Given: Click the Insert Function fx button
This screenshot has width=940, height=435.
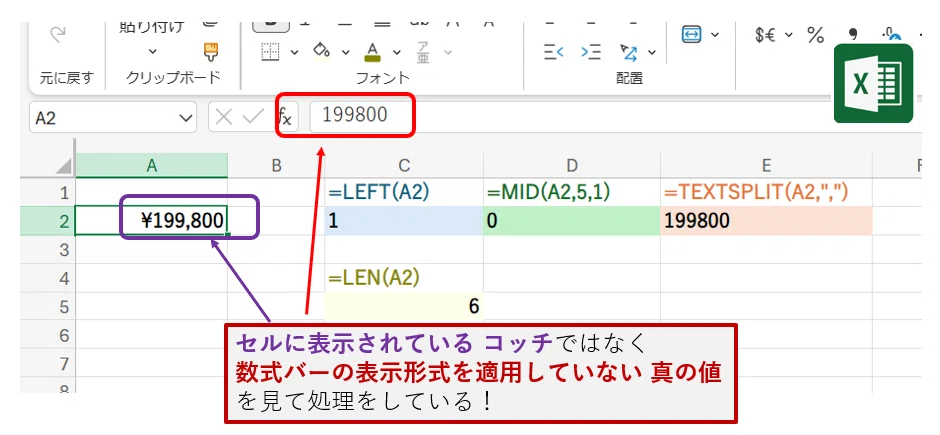Looking at the screenshot, I should (286, 117).
